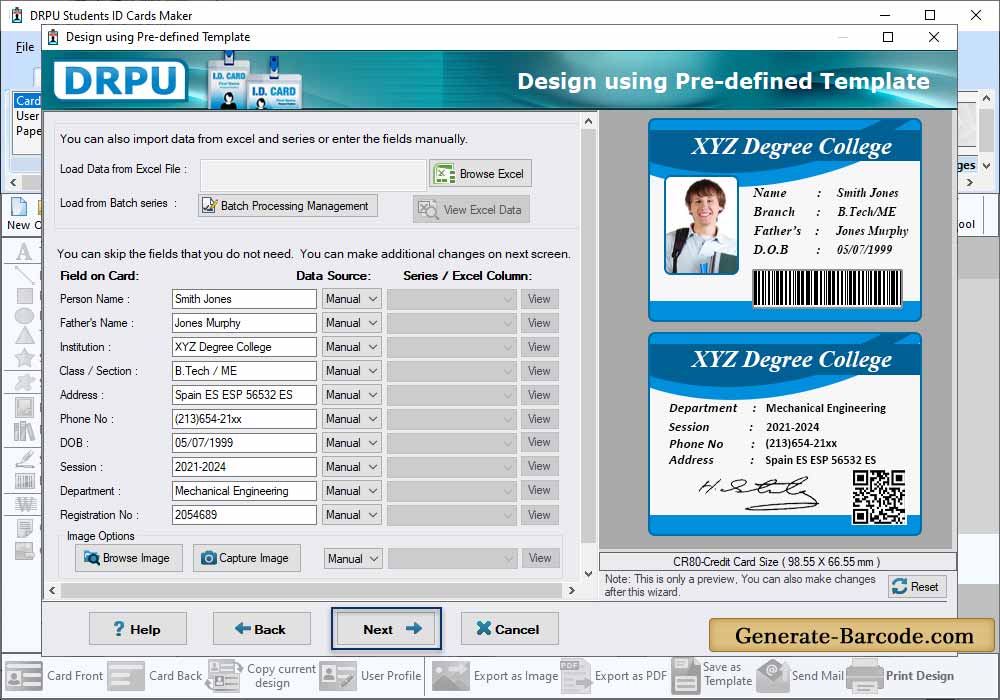Screen dimensions: 1000x700
Task: Edit the Department field
Action: point(244,491)
